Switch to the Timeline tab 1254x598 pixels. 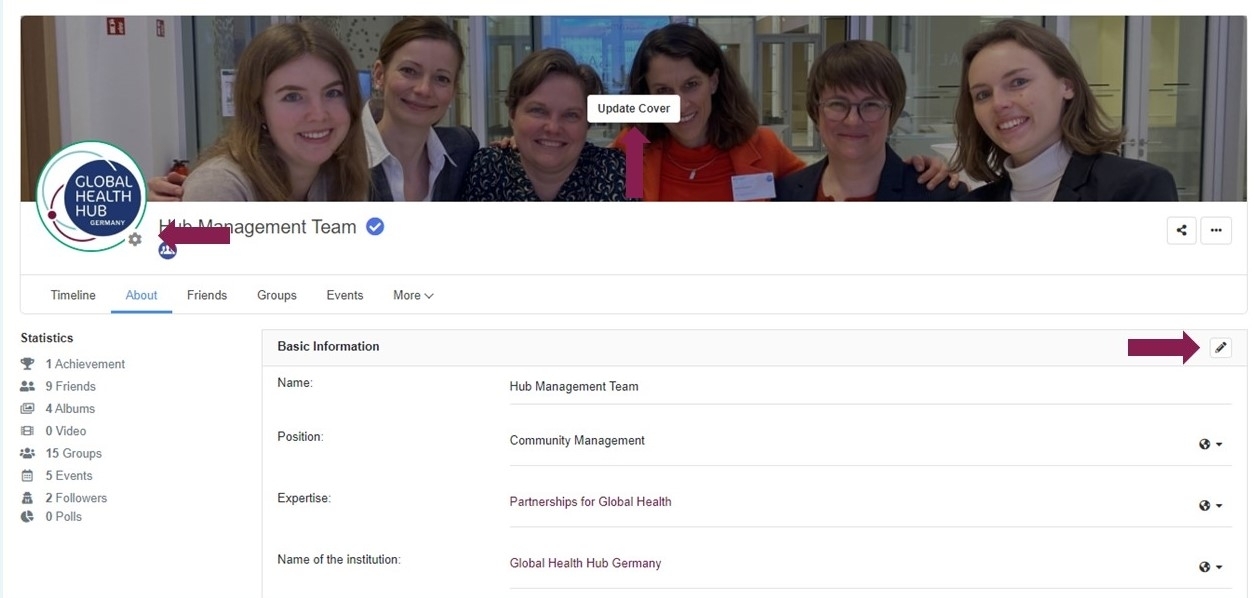[x=73, y=295]
